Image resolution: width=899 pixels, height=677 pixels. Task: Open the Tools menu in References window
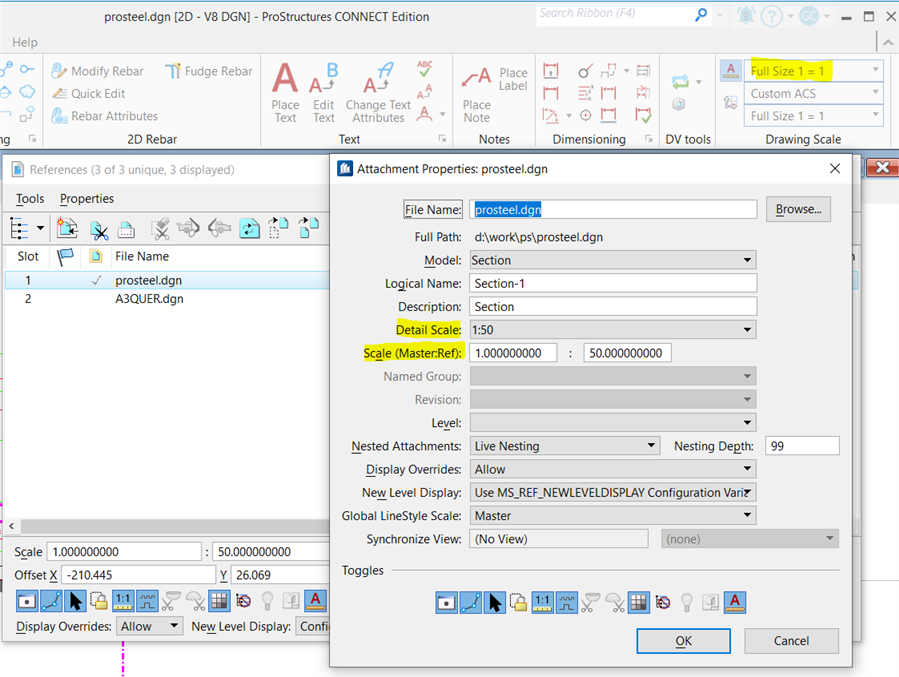click(x=30, y=198)
